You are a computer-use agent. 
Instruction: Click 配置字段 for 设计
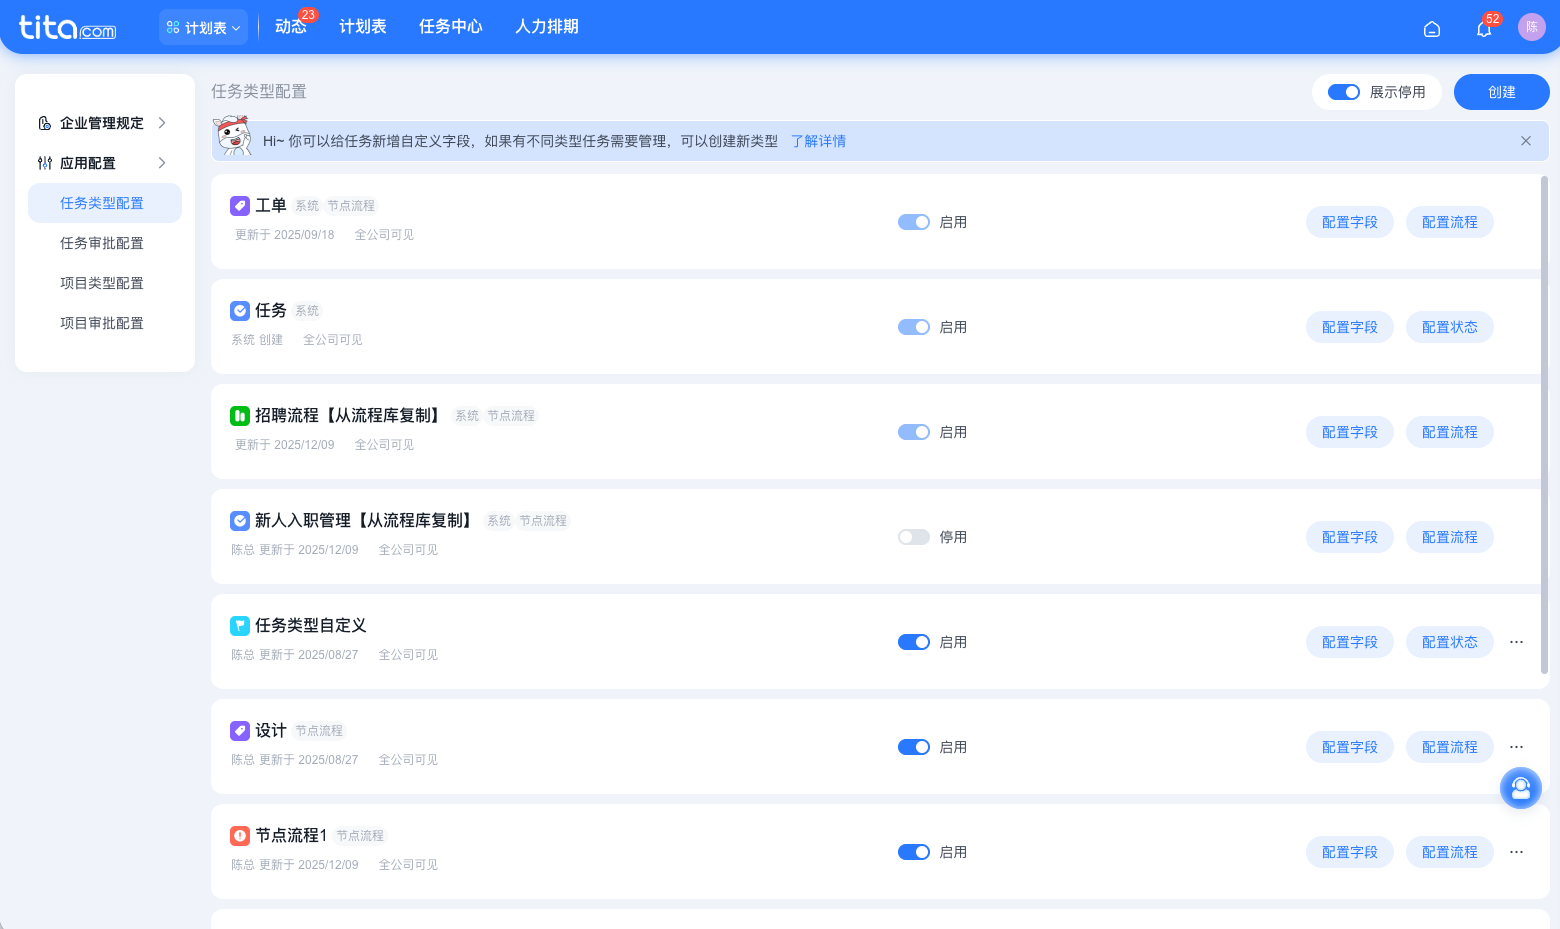pyautogui.click(x=1350, y=747)
